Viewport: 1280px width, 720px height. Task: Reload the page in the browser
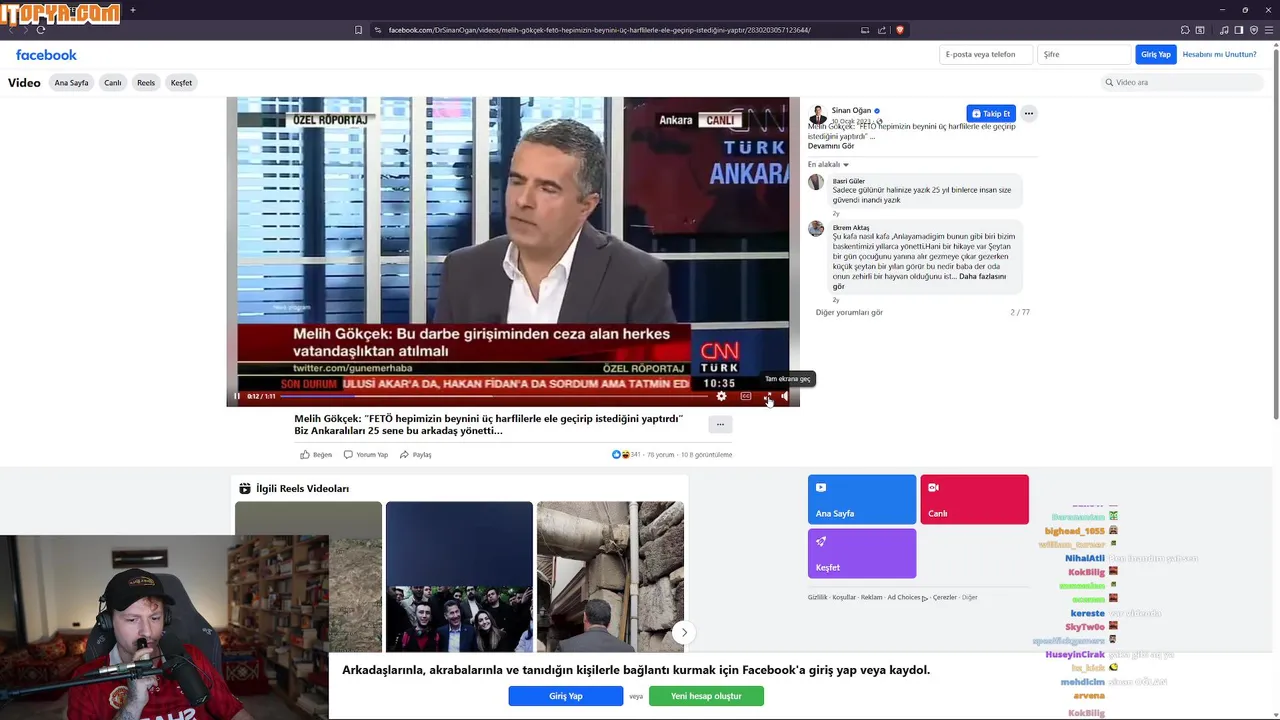pos(41,30)
